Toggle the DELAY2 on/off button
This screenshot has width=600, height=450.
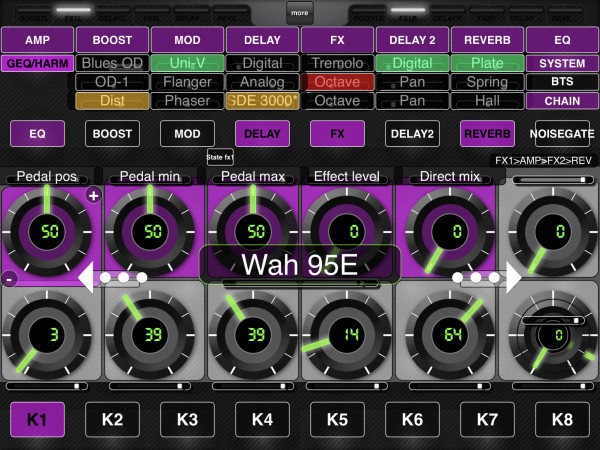[412, 134]
